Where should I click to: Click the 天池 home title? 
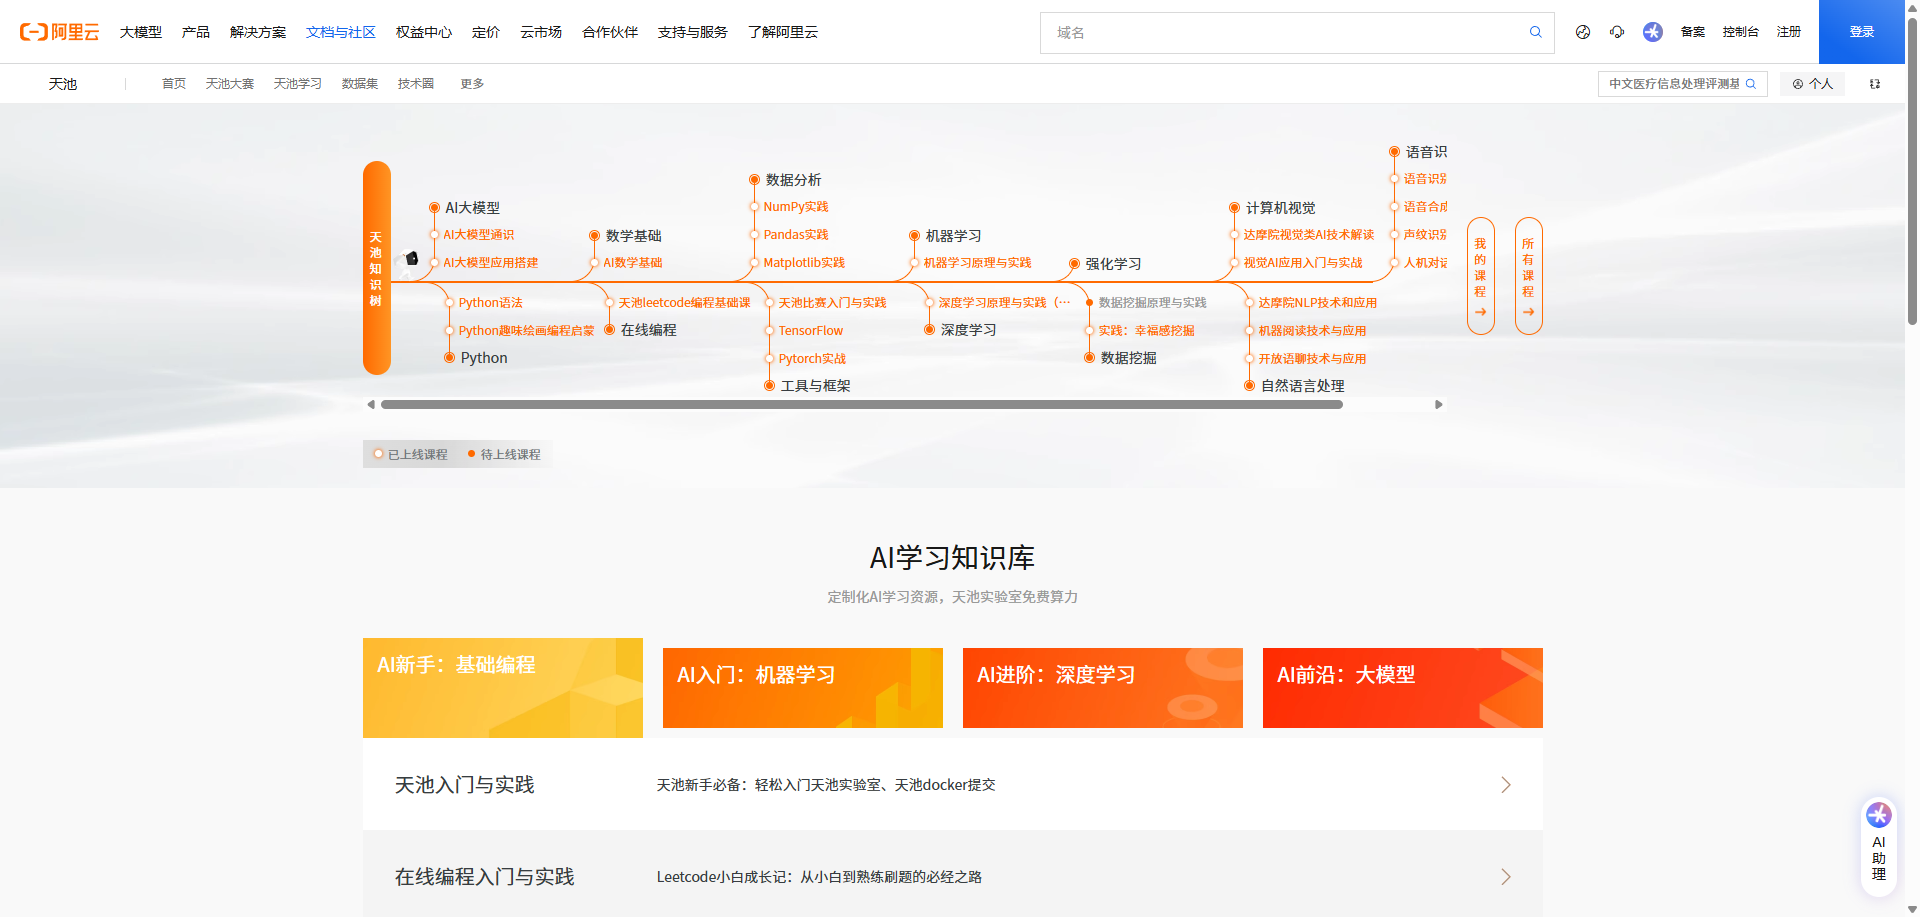[63, 84]
